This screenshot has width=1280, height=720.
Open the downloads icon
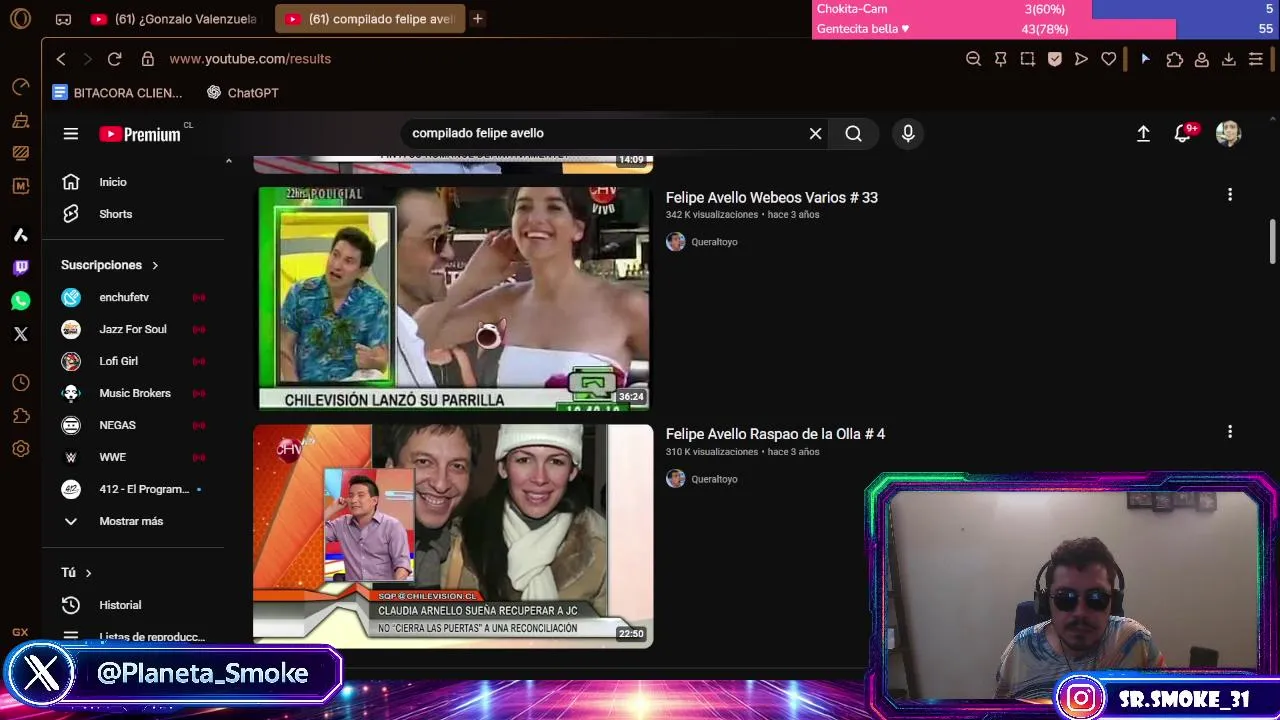click(x=1229, y=59)
